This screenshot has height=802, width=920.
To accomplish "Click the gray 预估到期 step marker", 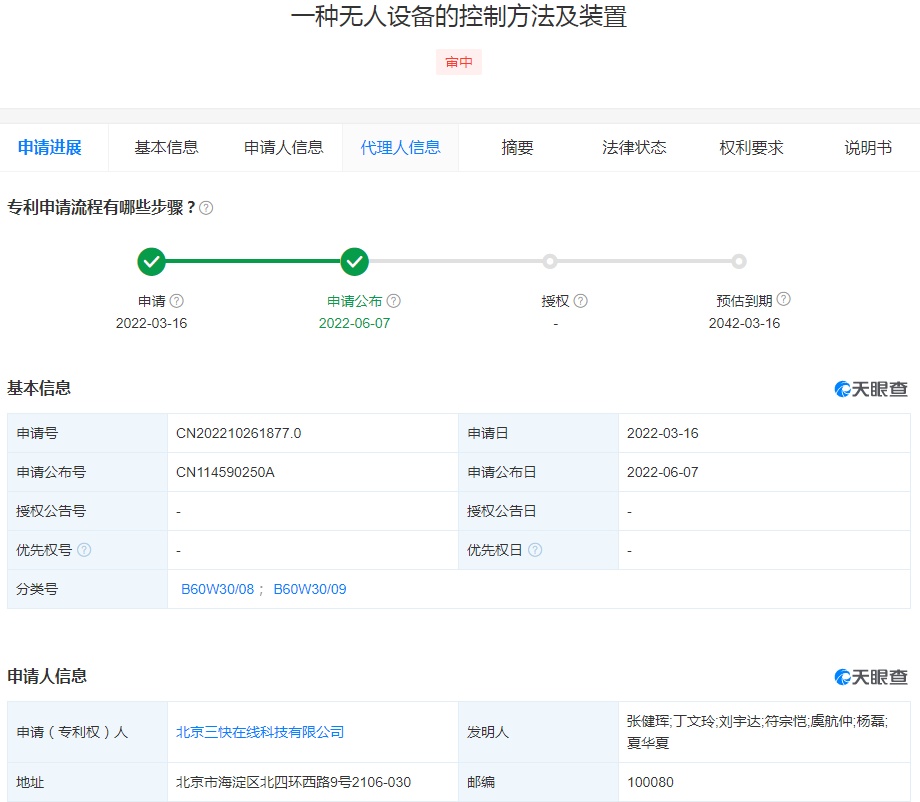I will [738, 262].
